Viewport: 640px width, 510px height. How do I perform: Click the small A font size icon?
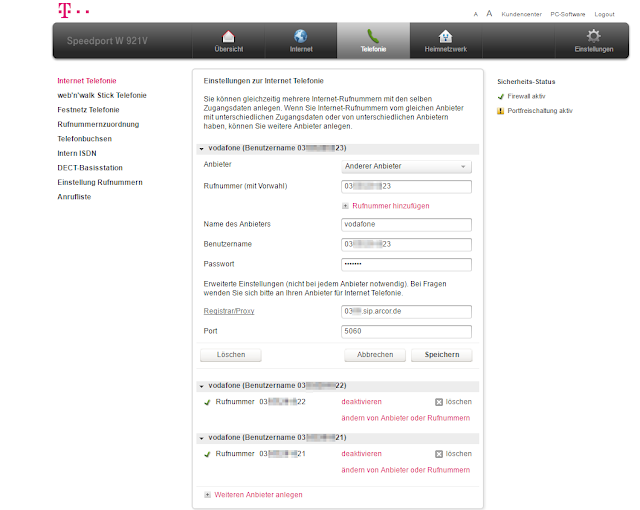click(x=476, y=14)
